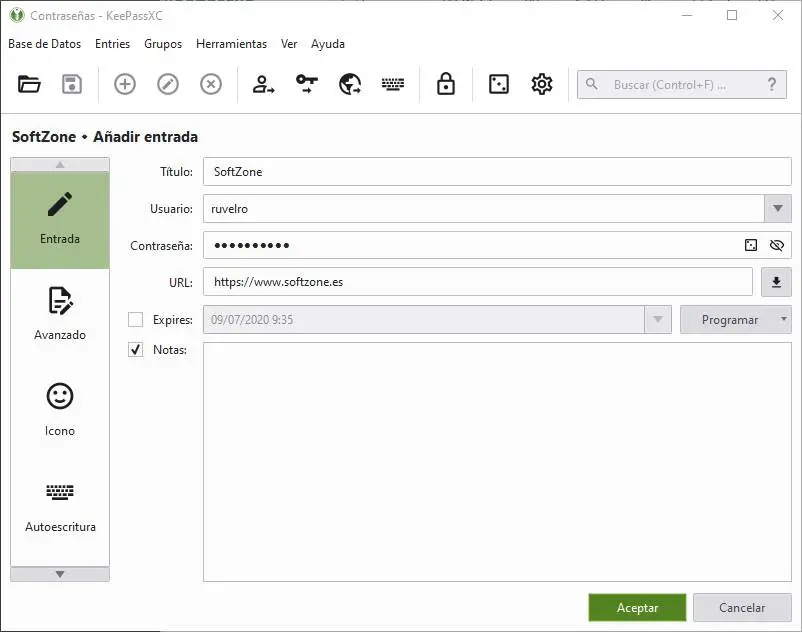Screen dimensions: 802x632
Task: Confirm entry with Aceptar button
Action: 637,607
